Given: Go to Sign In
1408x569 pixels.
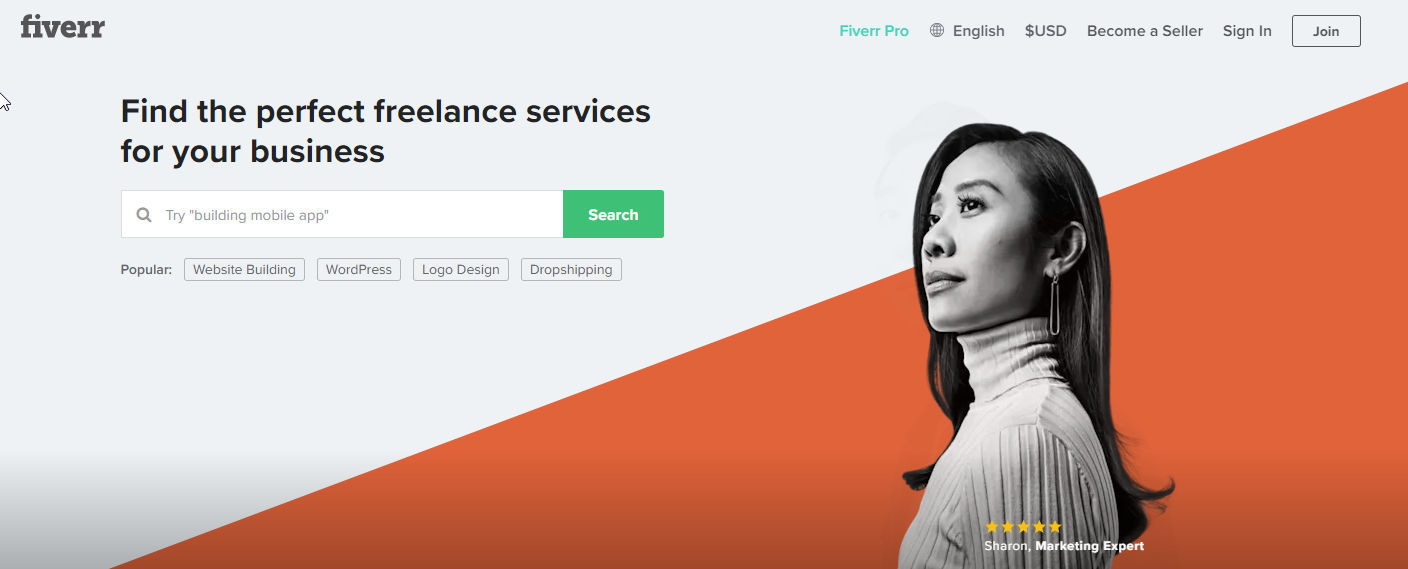Looking at the screenshot, I should (1247, 31).
